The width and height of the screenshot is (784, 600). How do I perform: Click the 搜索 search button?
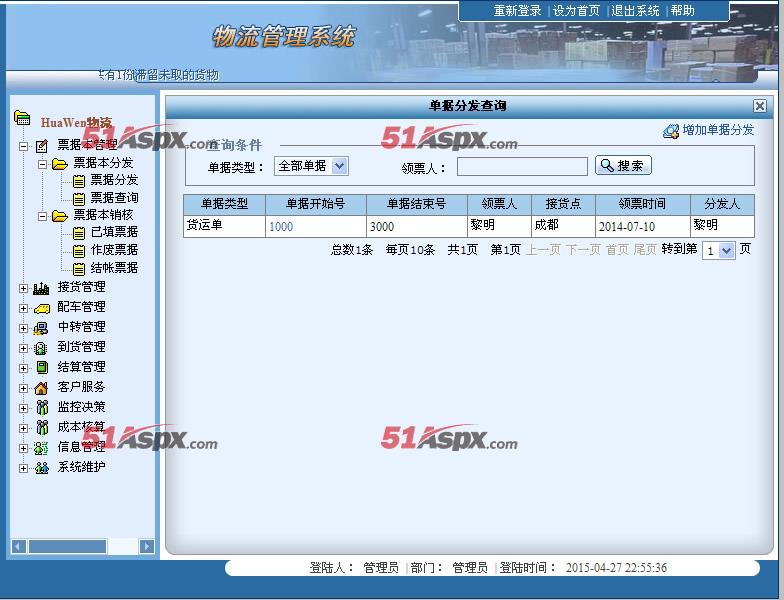pyautogui.click(x=623, y=166)
